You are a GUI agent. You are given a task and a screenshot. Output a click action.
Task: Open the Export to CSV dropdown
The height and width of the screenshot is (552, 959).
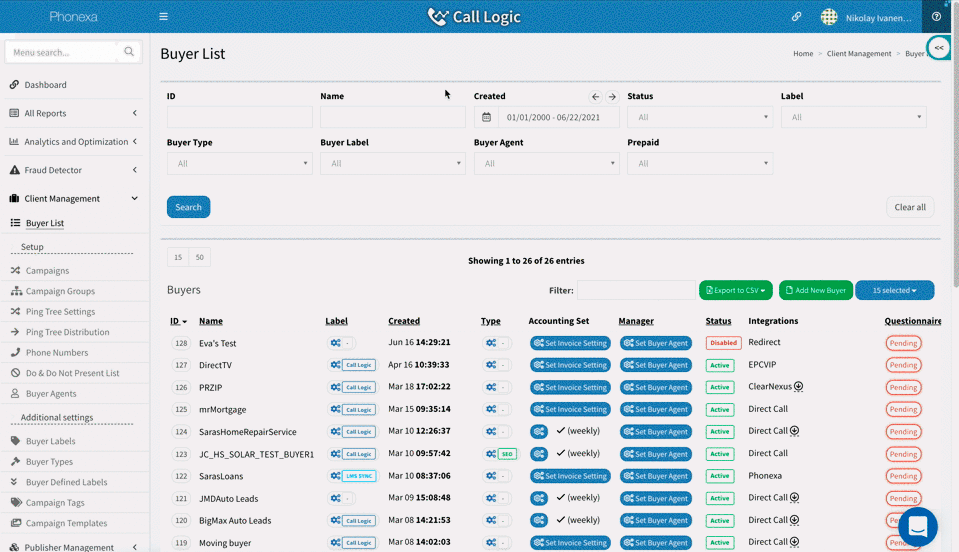point(736,290)
